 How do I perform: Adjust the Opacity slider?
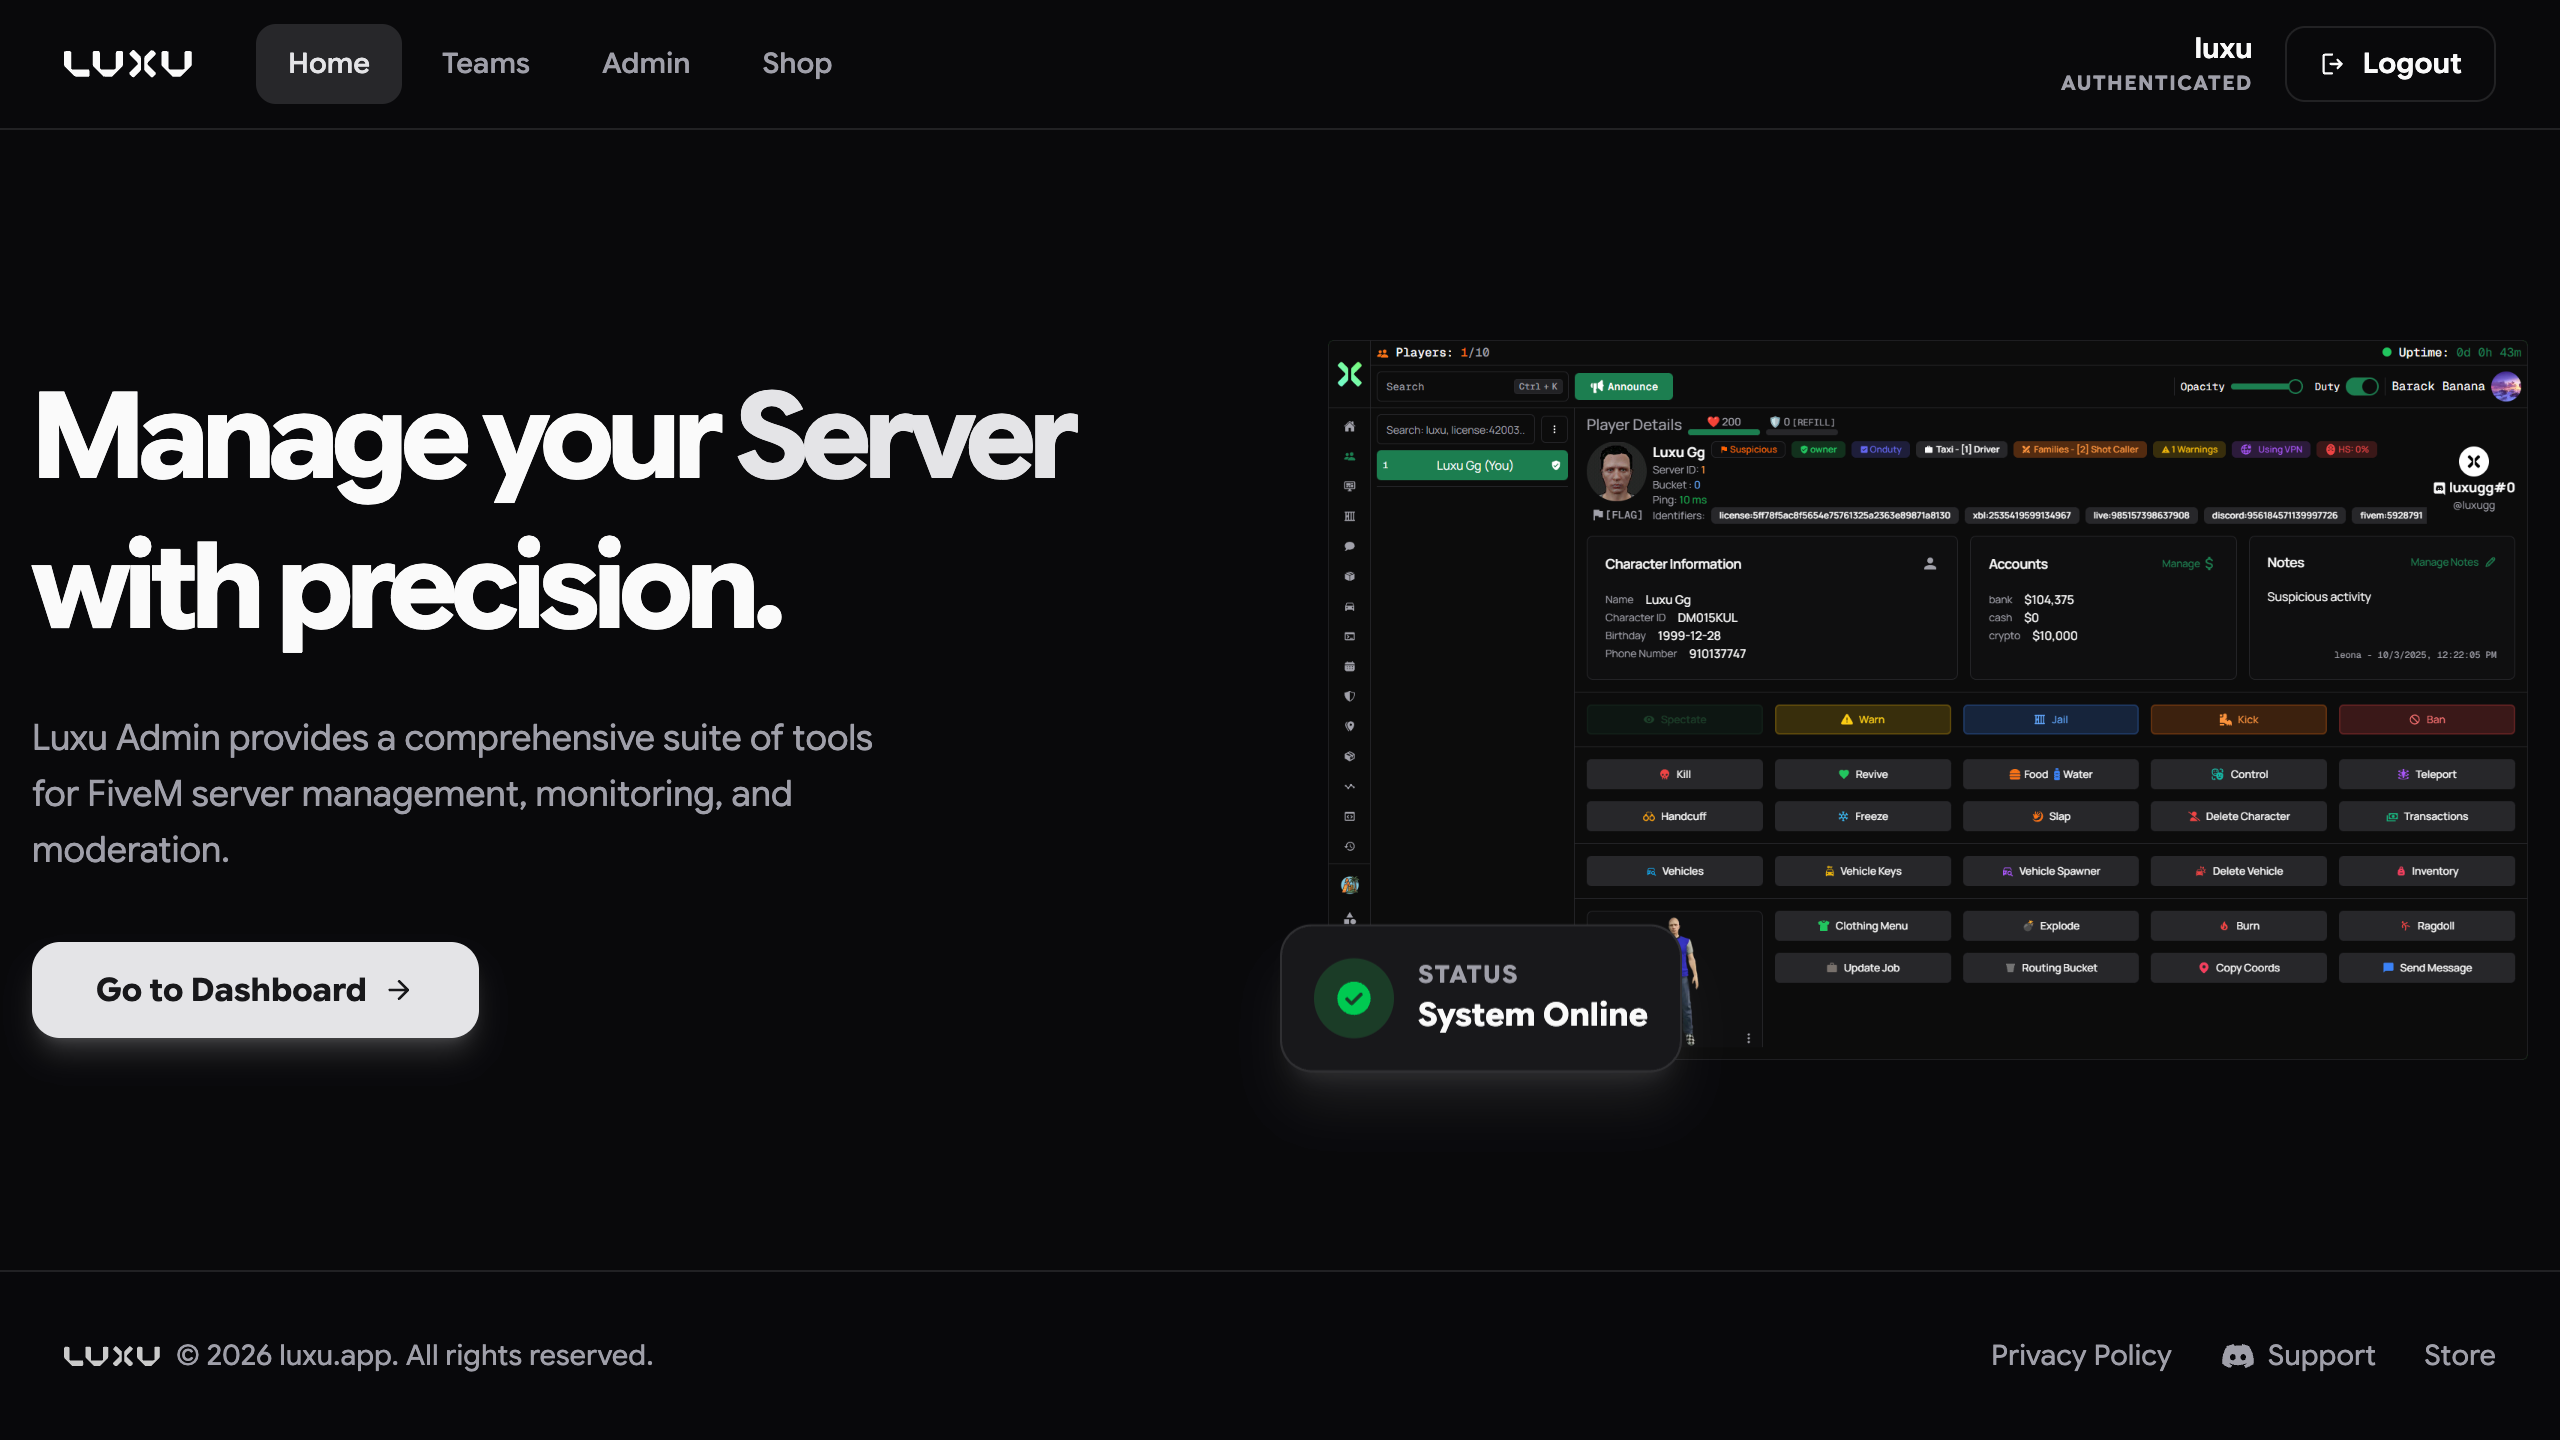[2267, 386]
